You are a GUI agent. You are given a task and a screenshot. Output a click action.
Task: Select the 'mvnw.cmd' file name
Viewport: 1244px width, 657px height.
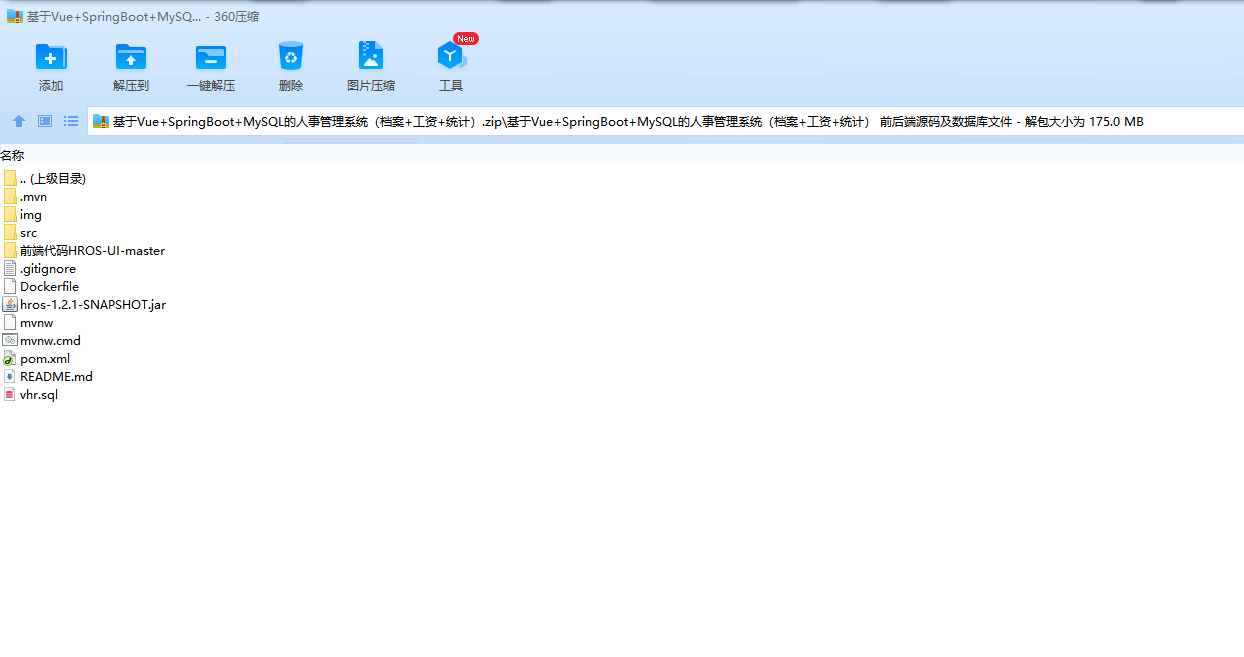pyautogui.click(x=50, y=341)
